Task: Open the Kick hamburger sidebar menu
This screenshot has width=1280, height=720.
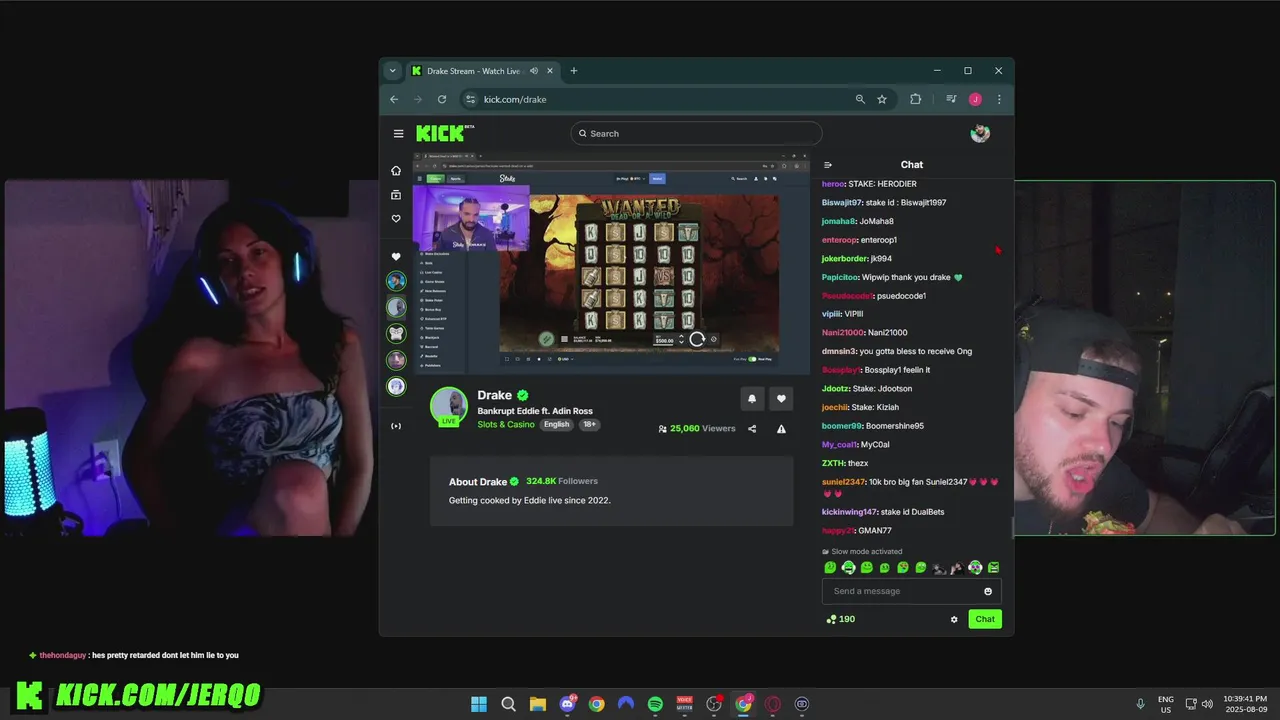Action: (x=398, y=133)
